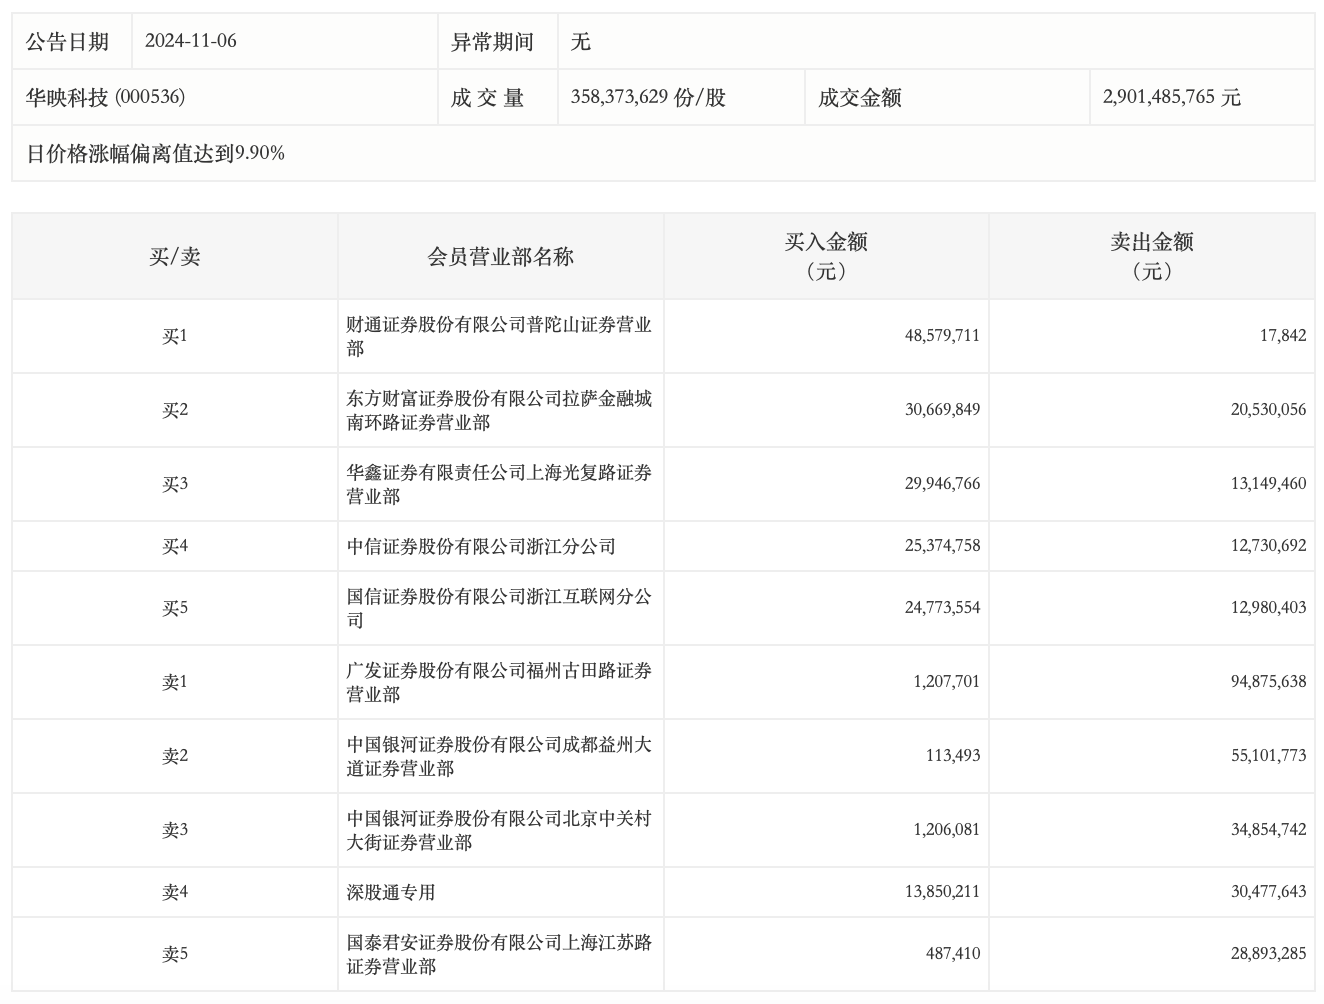Click 中国银河证券成都益州大道证券营业部
This screenshot has height=1004, width=1324.
point(499,756)
